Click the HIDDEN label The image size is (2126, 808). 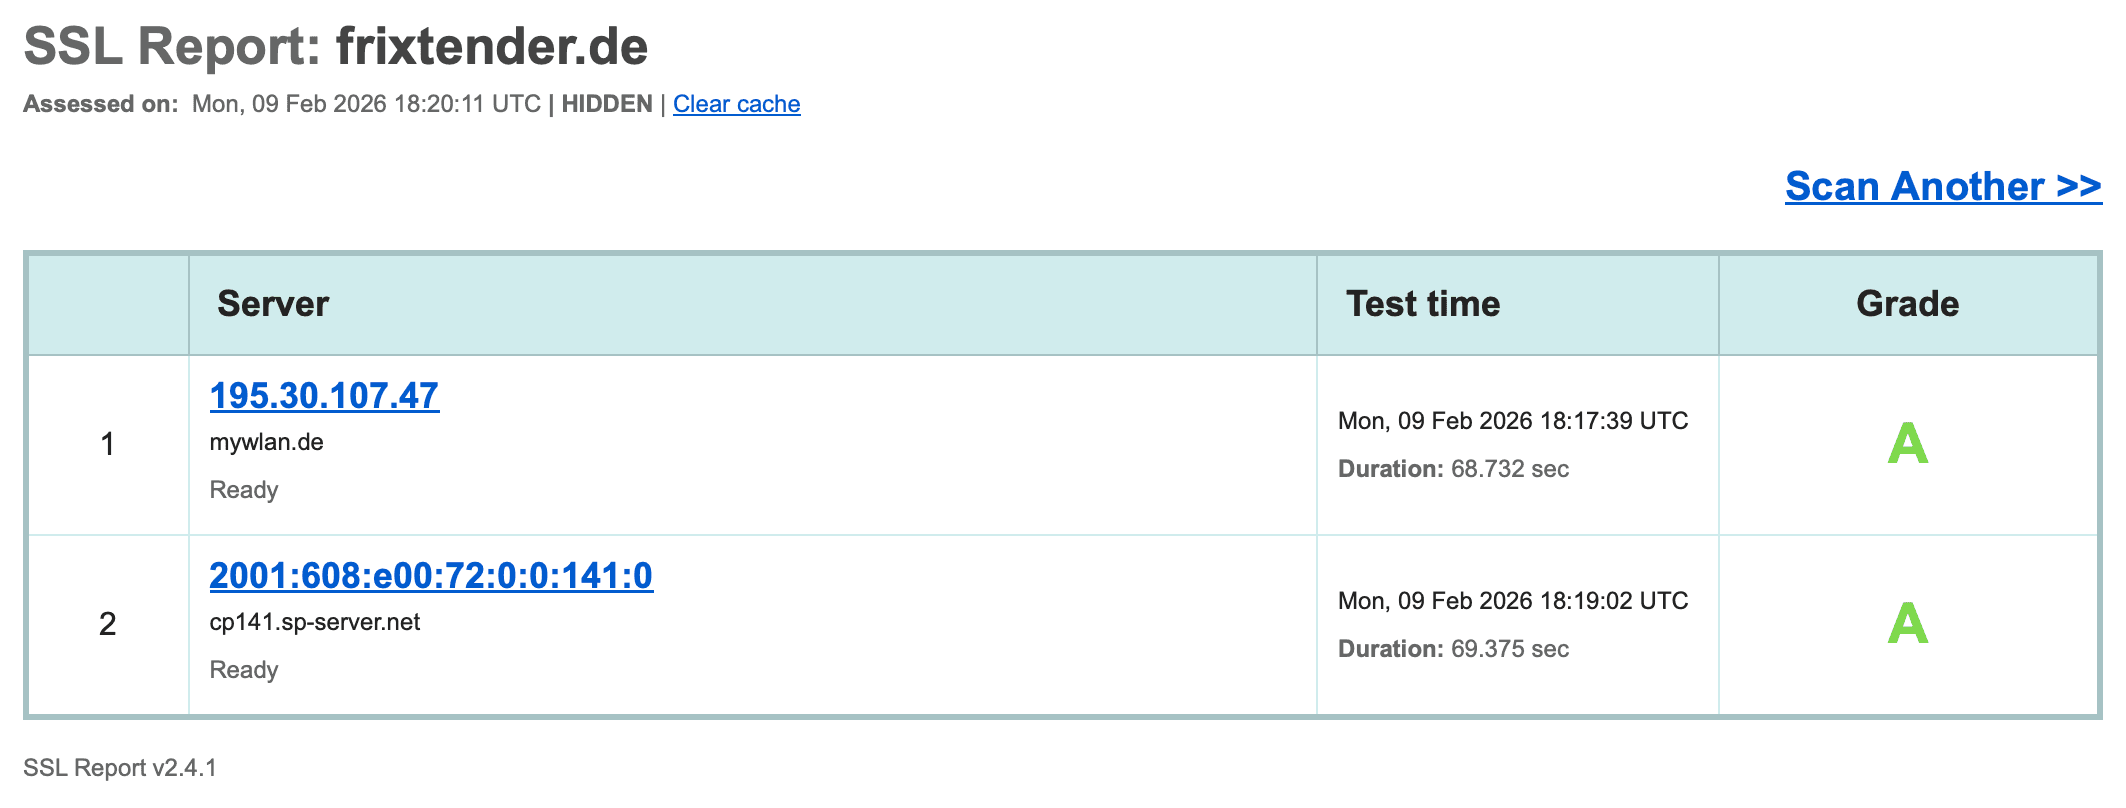point(606,104)
